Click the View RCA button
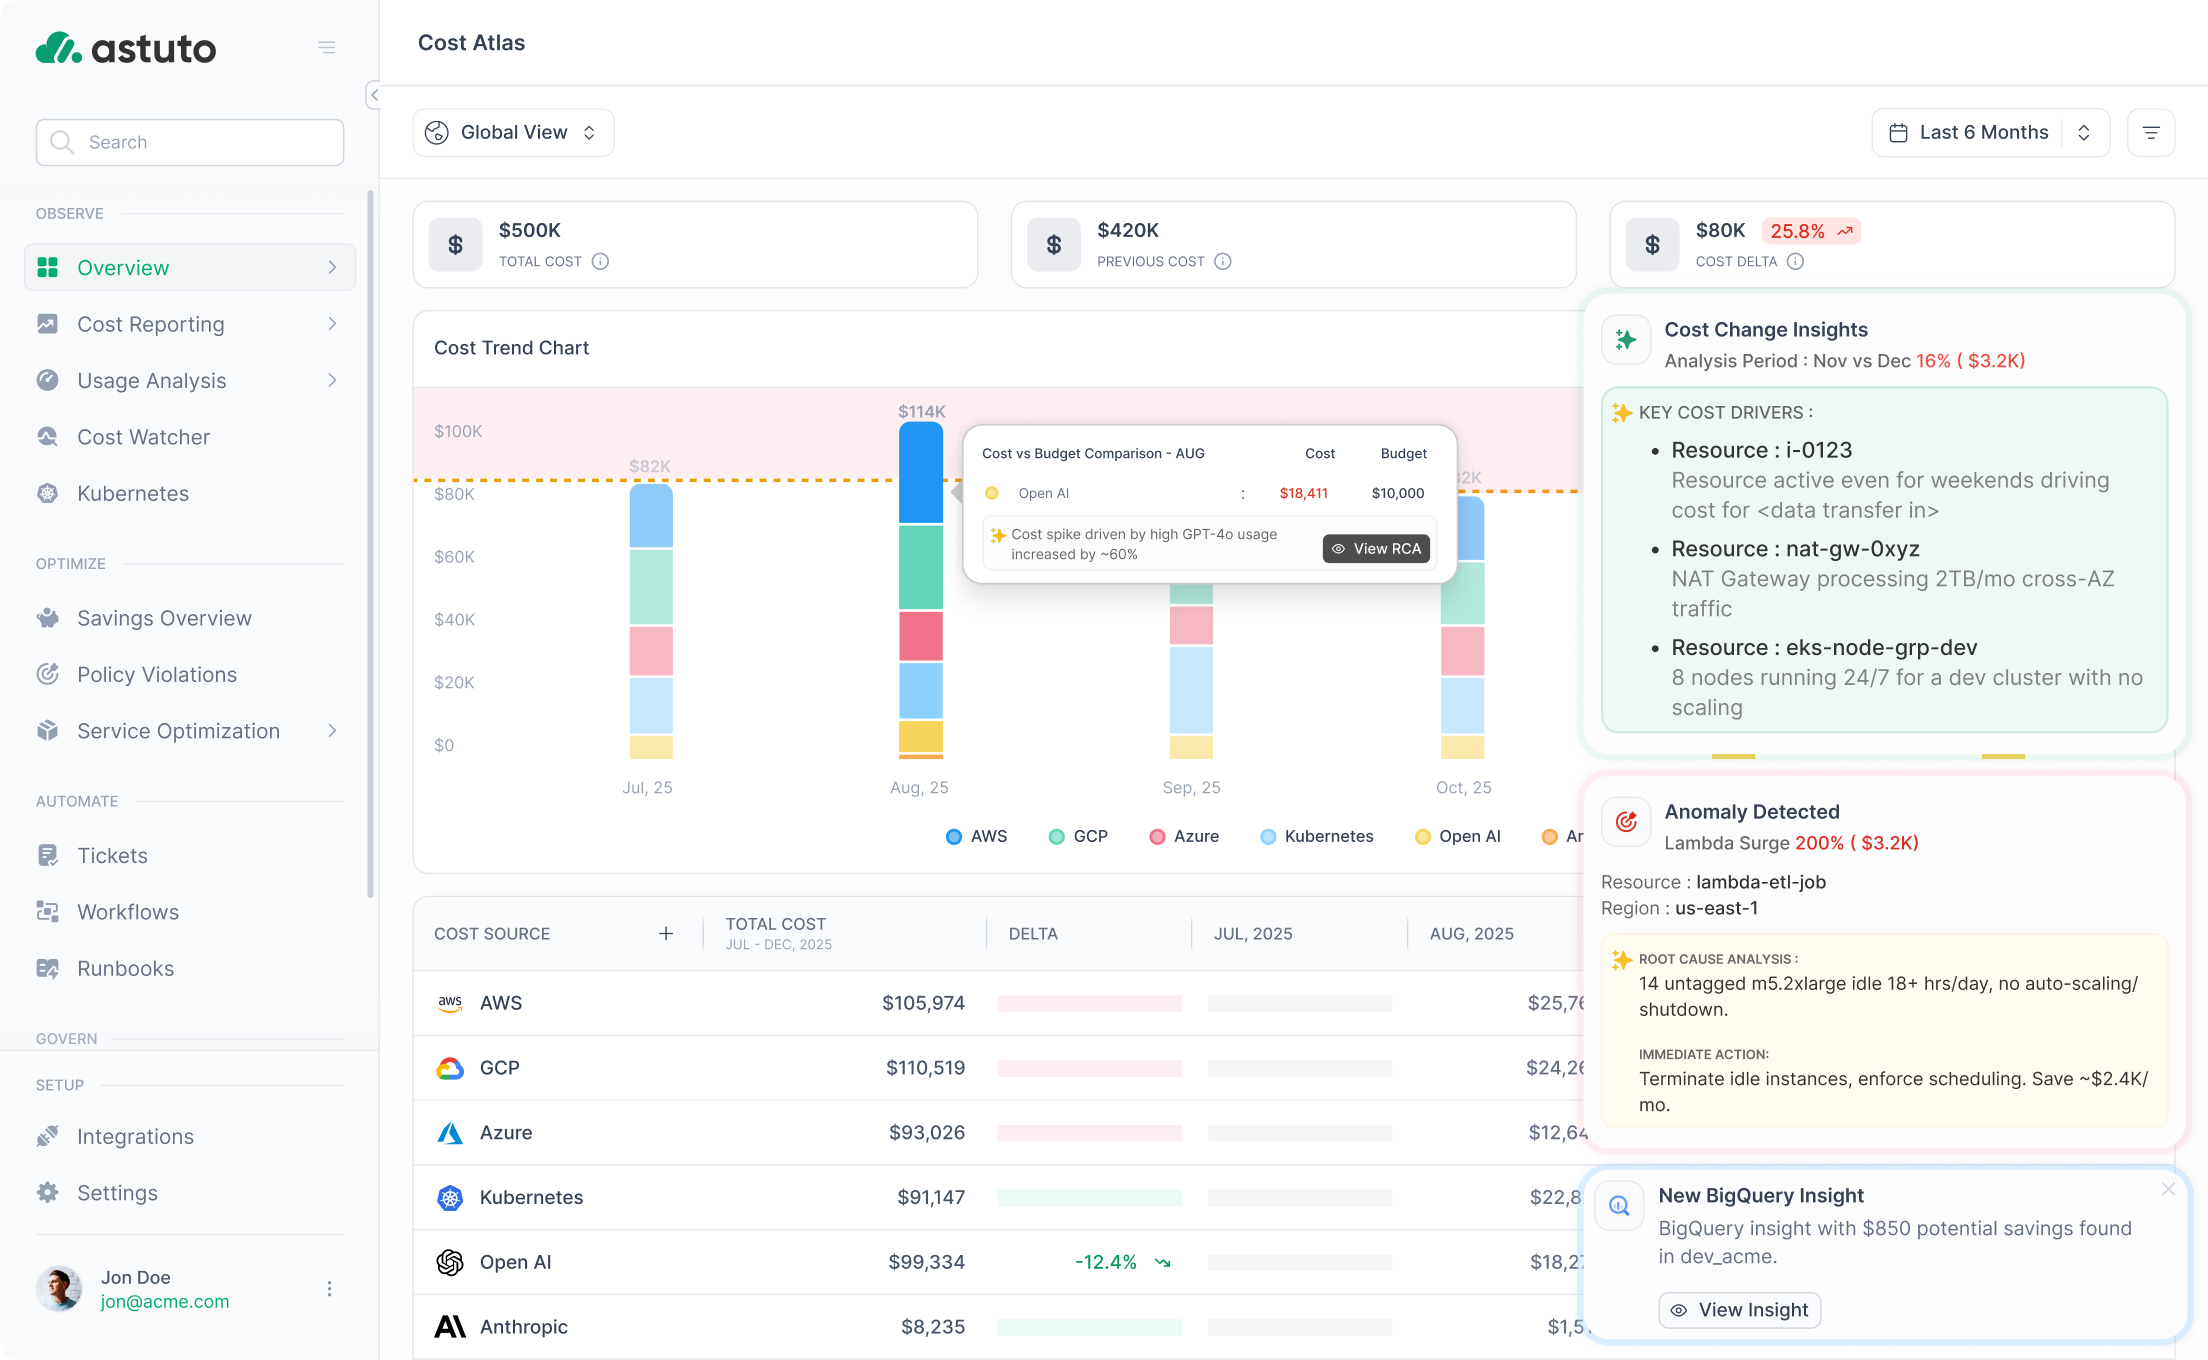Image resolution: width=2208 pixels, height=1360 pixels. click(1376, 549)
